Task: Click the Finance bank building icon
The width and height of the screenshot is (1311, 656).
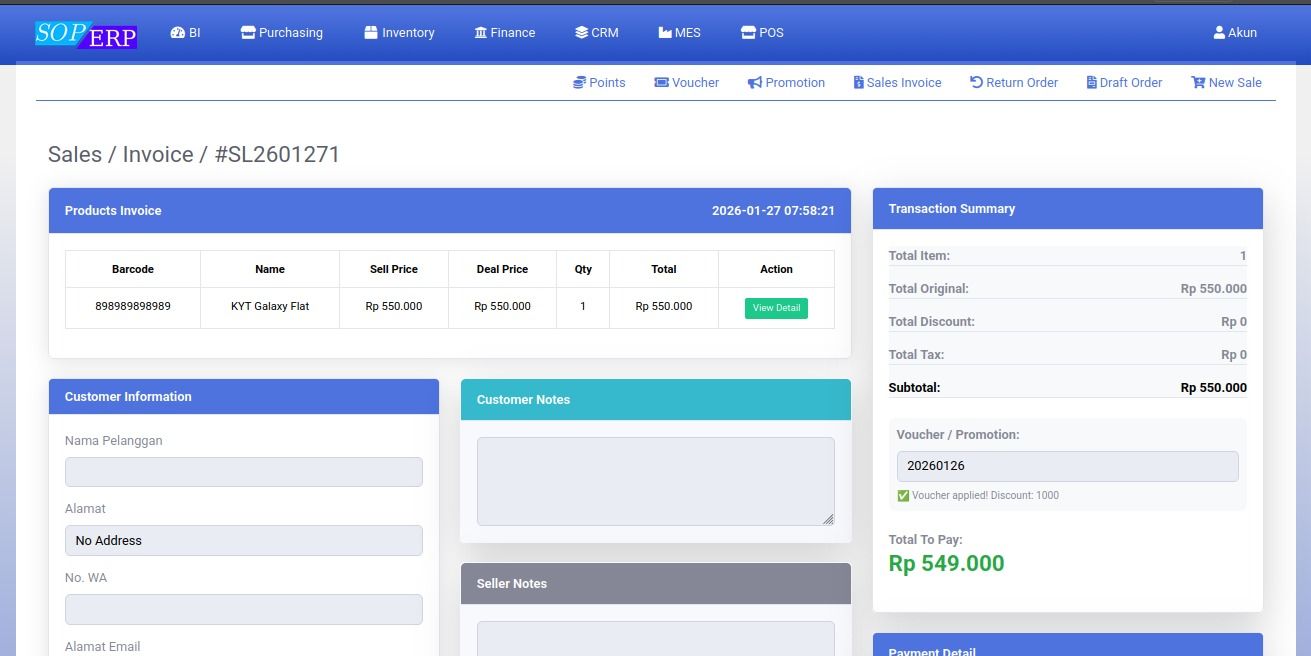Action: point(481,33)
